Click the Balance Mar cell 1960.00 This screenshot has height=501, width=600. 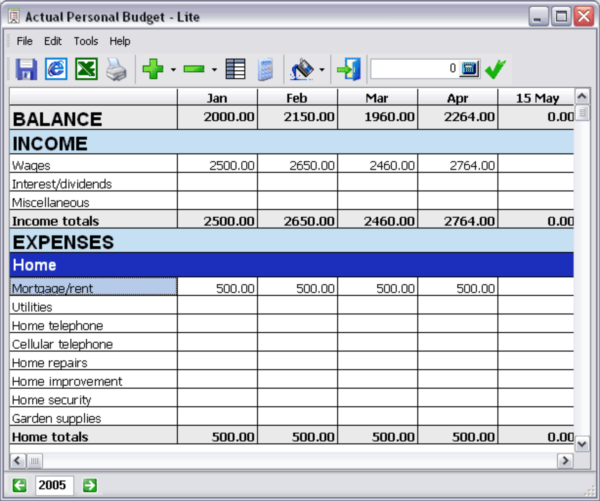pyautogui.click(x=377, y=117)
